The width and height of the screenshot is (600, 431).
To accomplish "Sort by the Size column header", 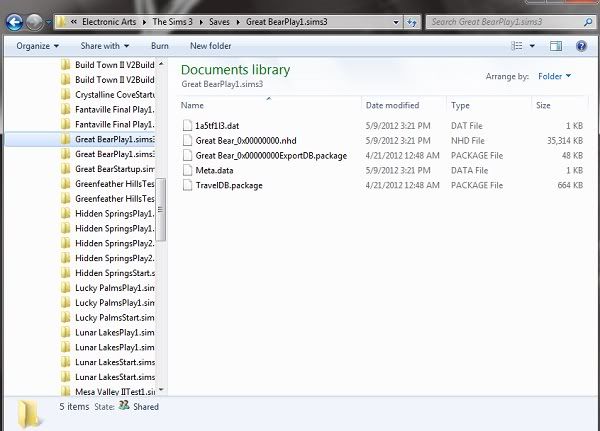I will click(x=560, y=105).
